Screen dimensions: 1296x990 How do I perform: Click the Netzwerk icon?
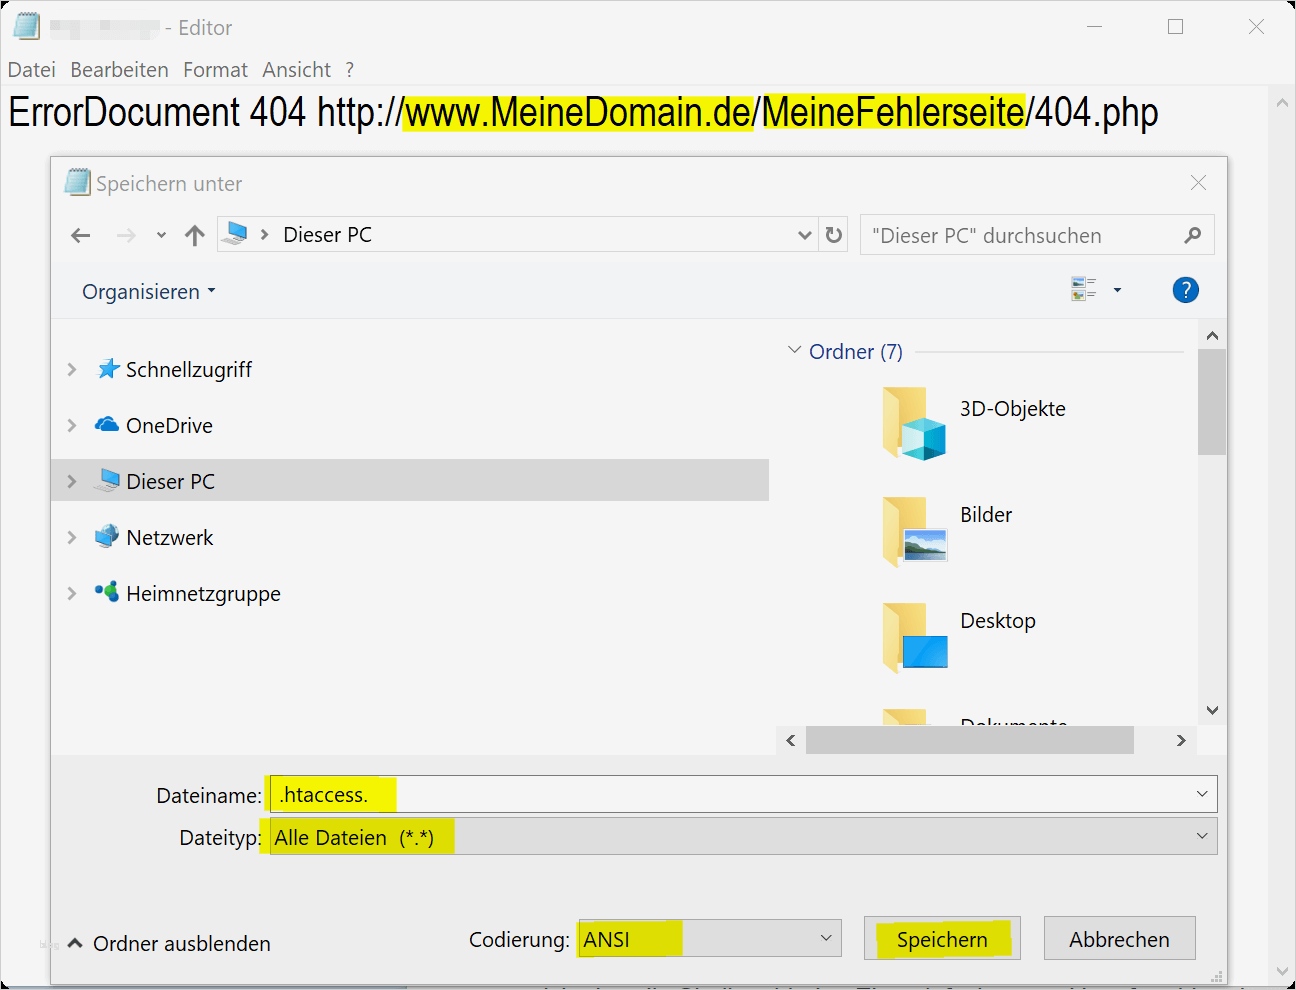click(107, 537)
